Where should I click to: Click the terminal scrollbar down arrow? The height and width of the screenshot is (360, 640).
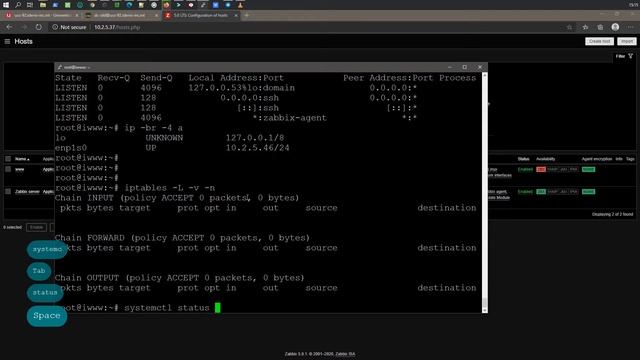point(484,310)
